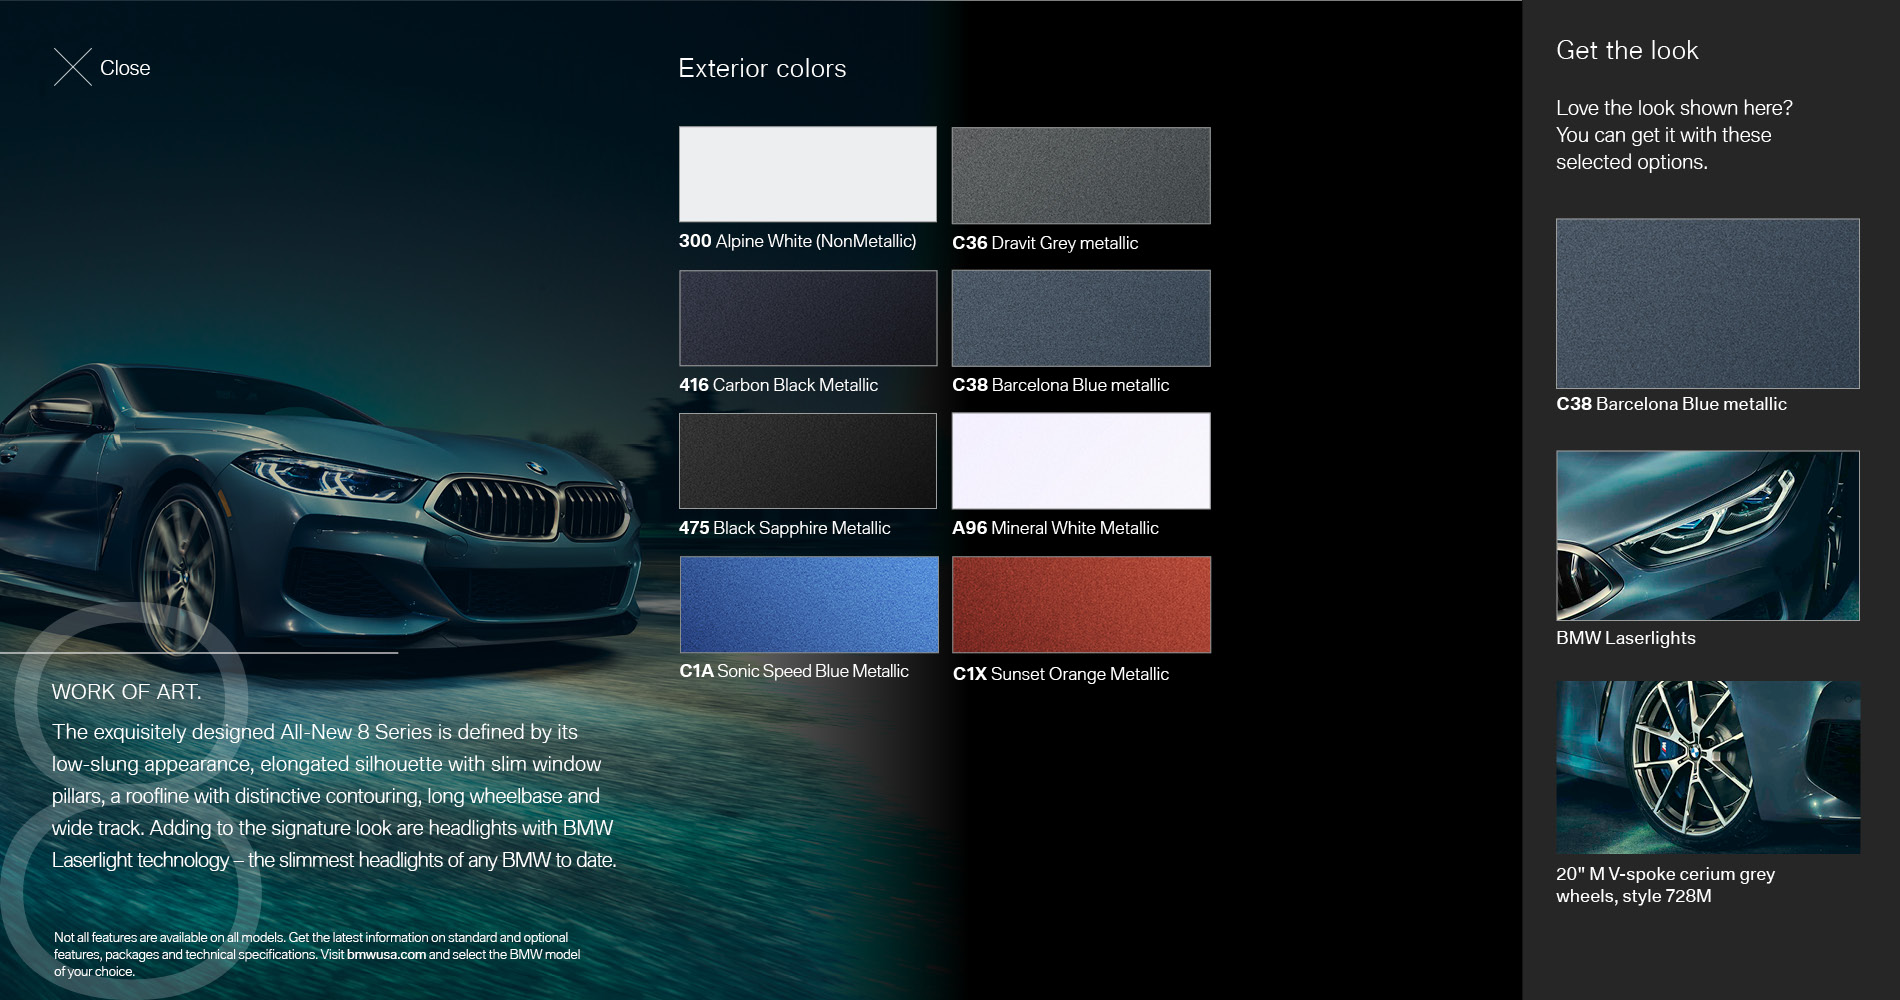
Task: Open the BMW Laserlights thumbnail
Action: [x=1708, y=535]
